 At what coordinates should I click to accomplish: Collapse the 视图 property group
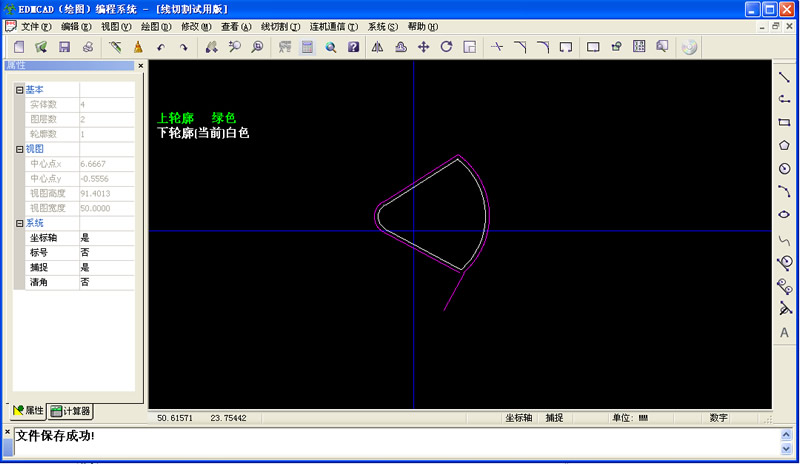19,149
